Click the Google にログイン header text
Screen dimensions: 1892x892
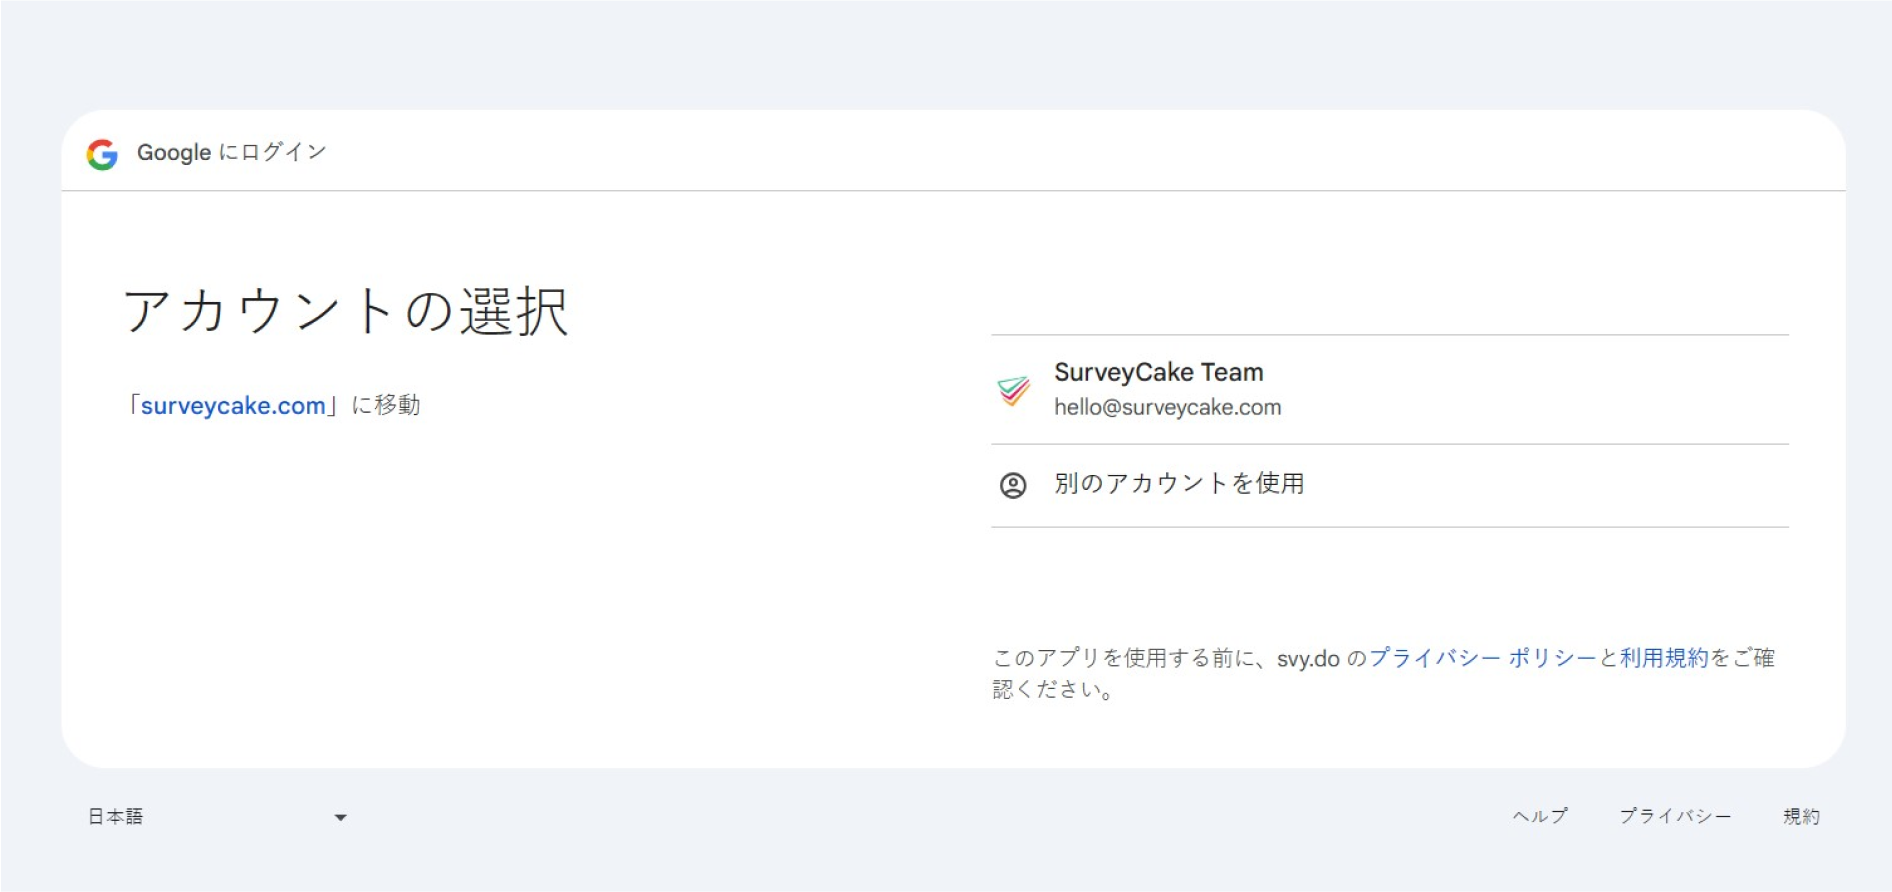[232, 152]
